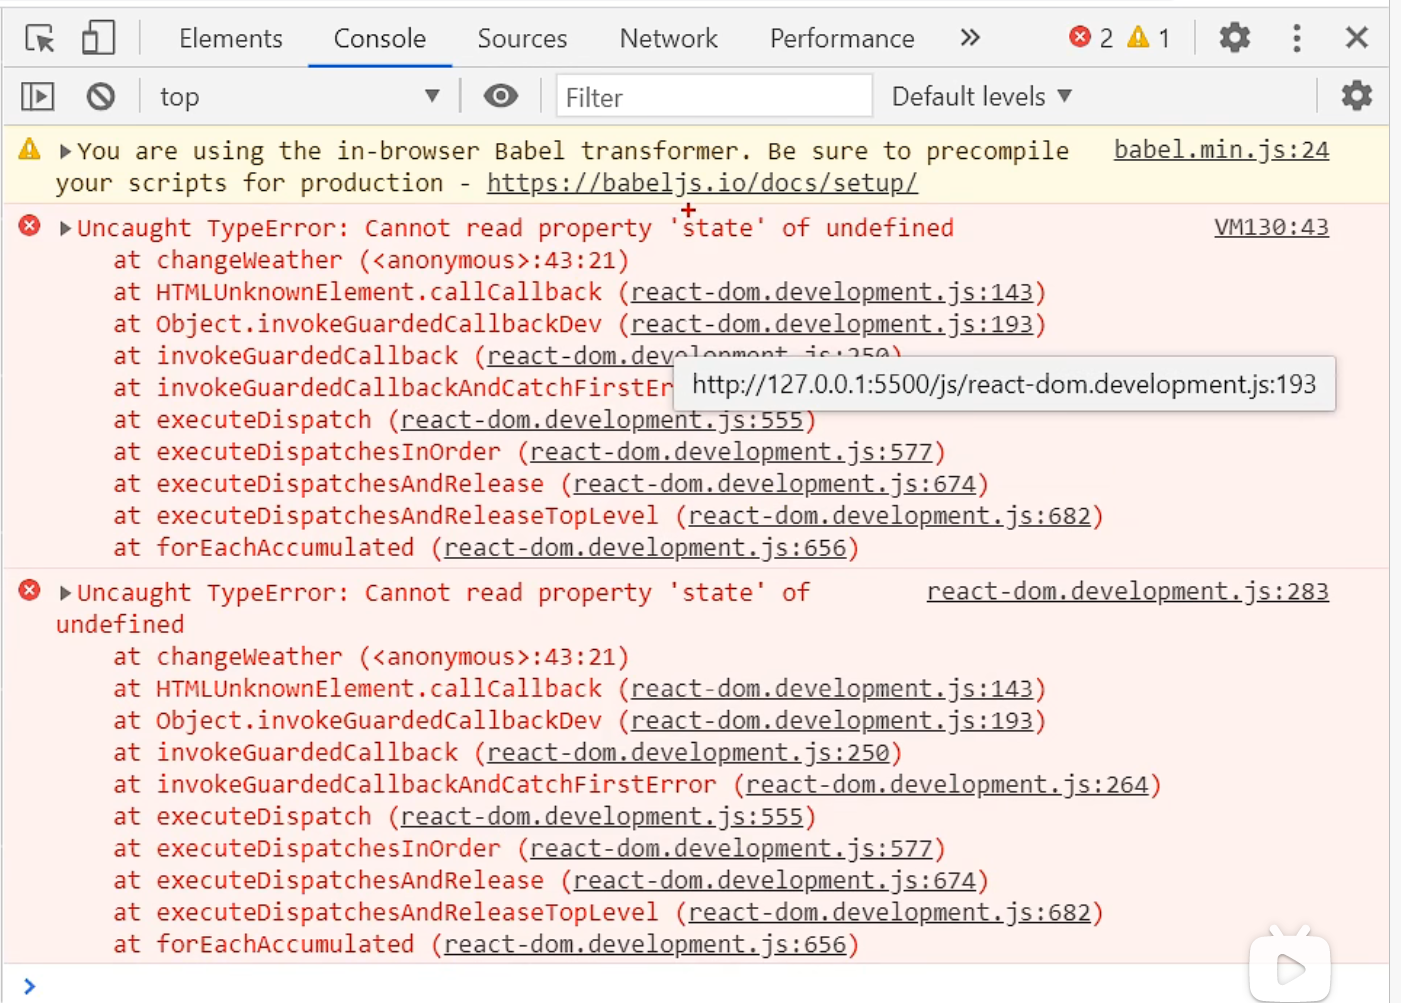Open second error's react-dom.development.js:674 link

774,881
